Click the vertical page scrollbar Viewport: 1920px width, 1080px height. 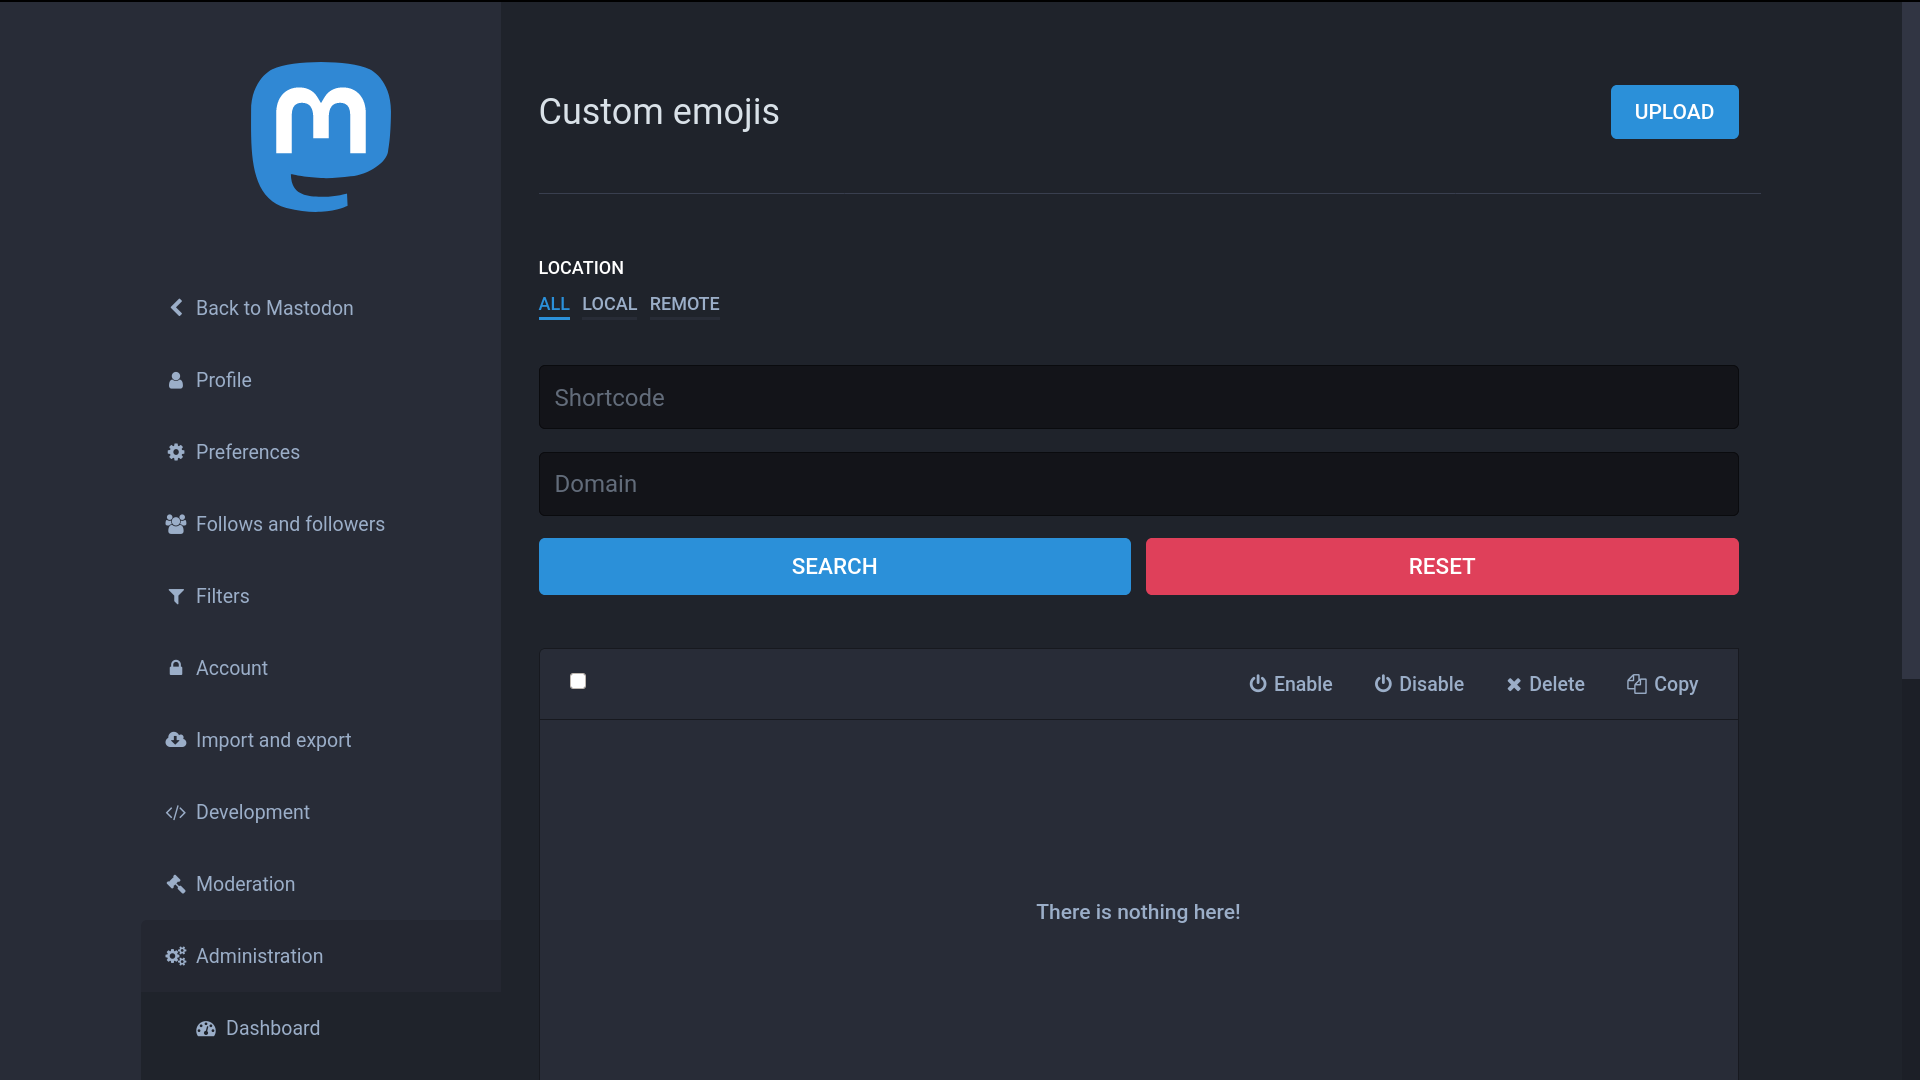[1910, 340]
